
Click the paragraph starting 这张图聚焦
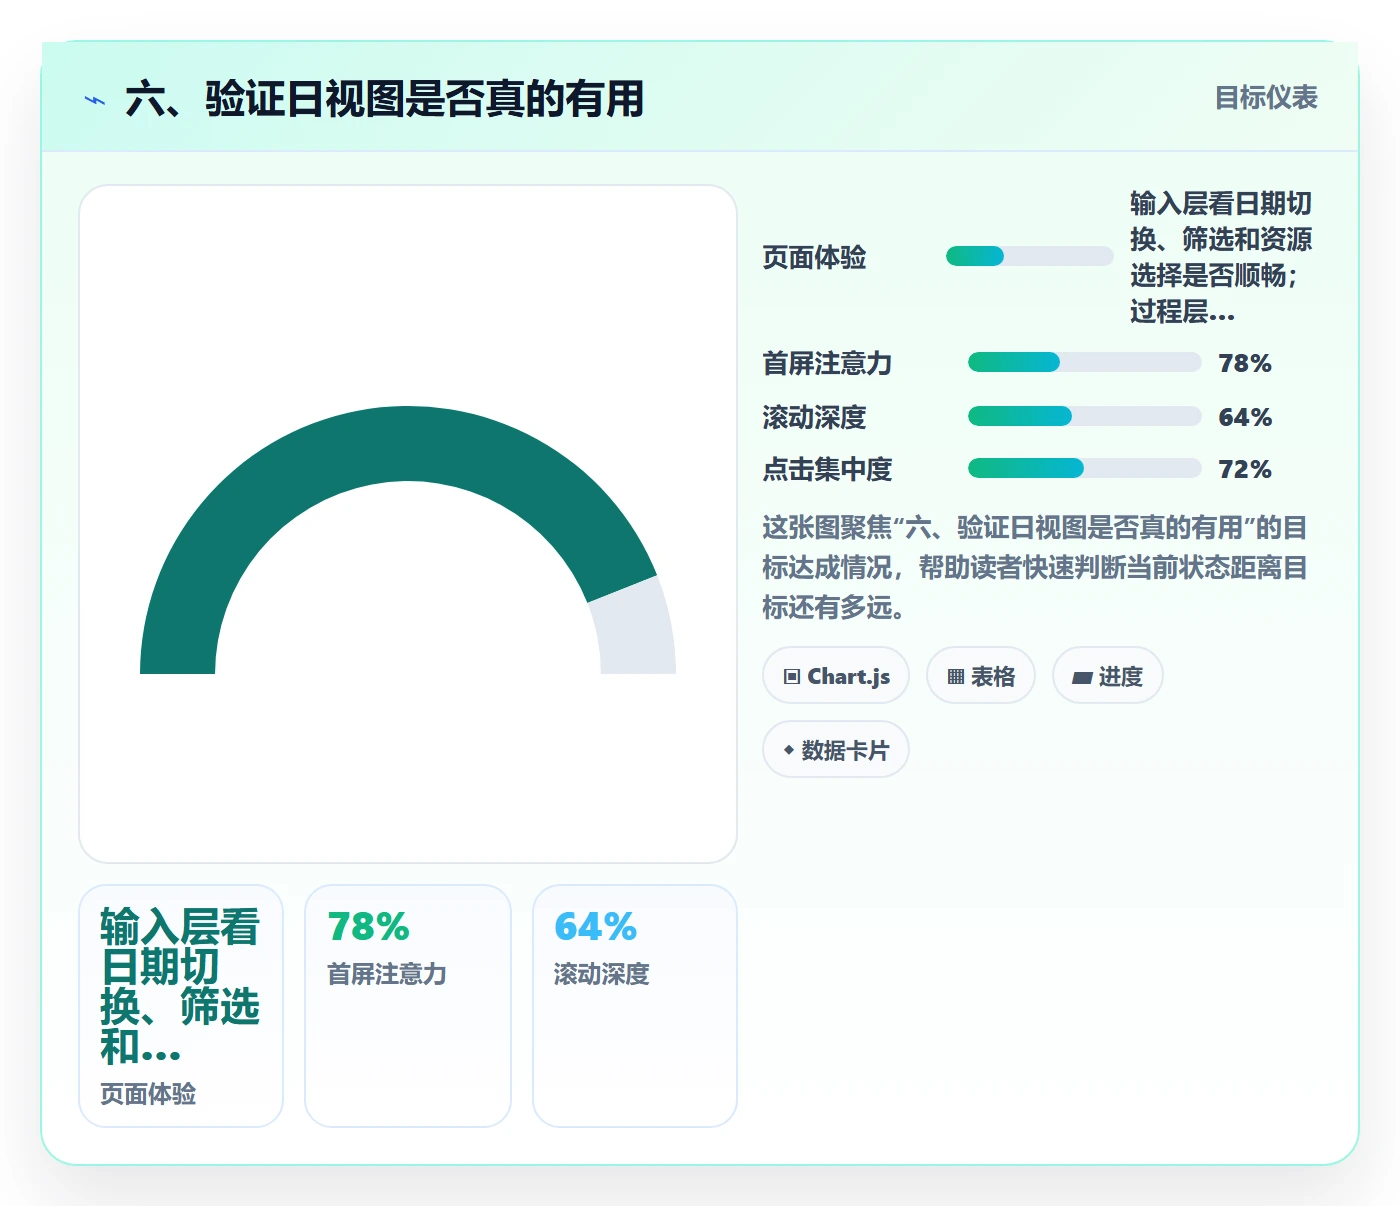(1035, 567)
